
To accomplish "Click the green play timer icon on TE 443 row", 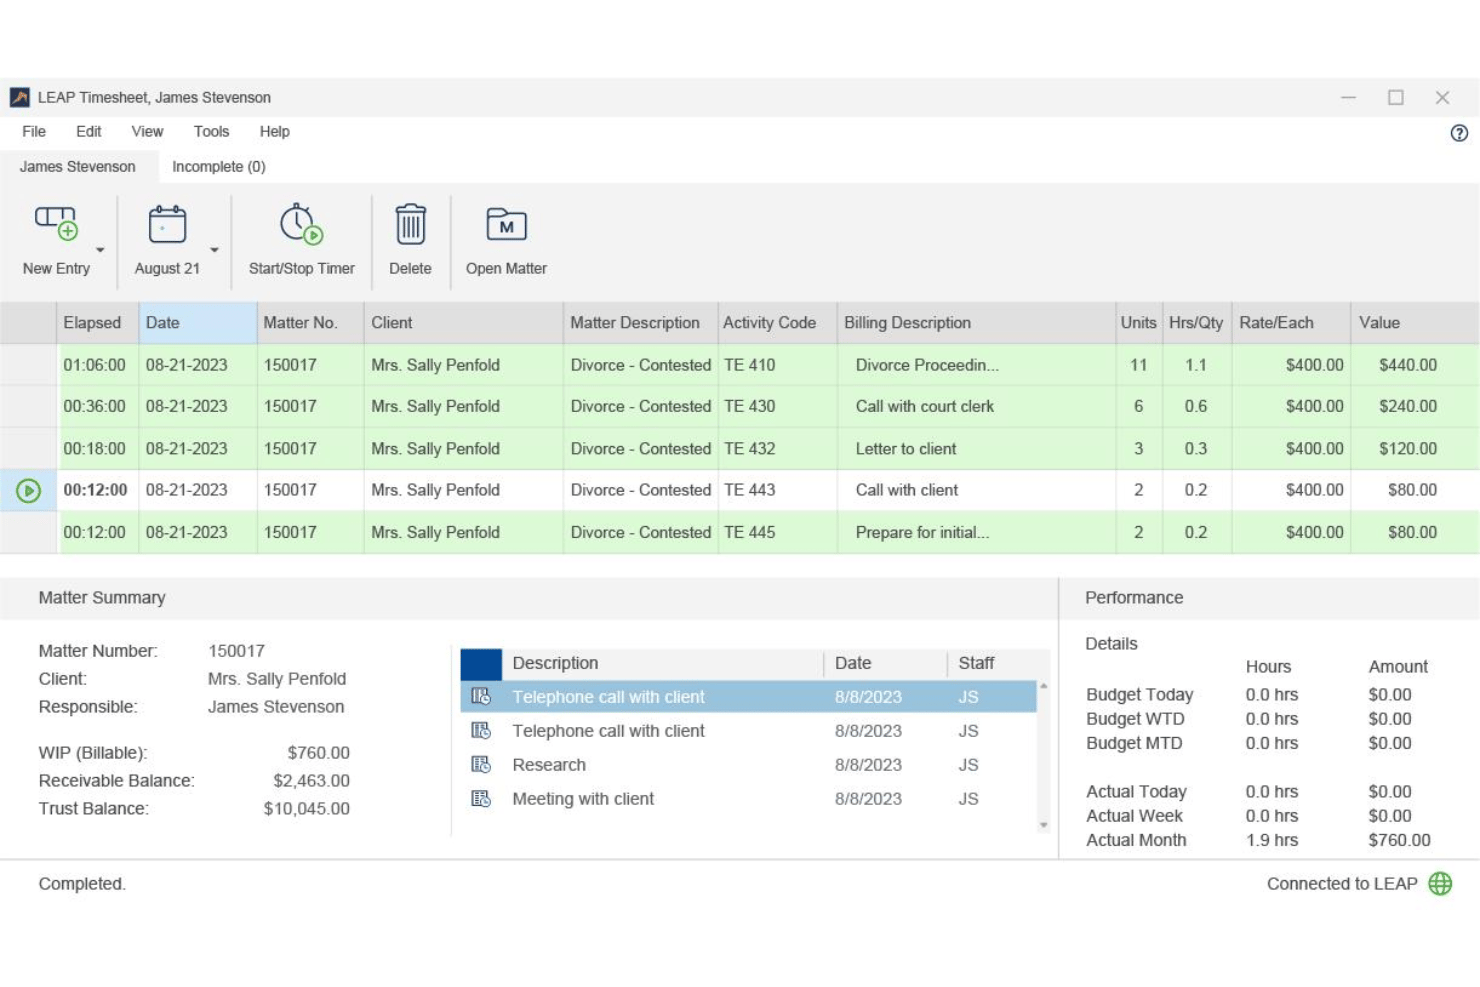I will (28, 491).
